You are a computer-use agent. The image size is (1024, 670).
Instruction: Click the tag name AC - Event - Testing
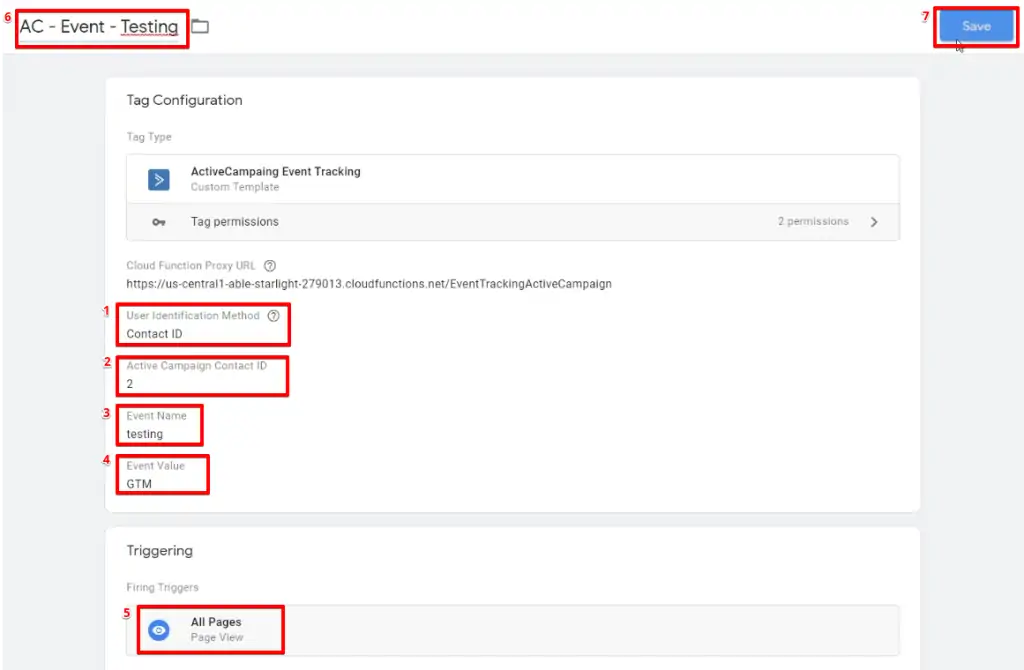(x=100, y=26)
